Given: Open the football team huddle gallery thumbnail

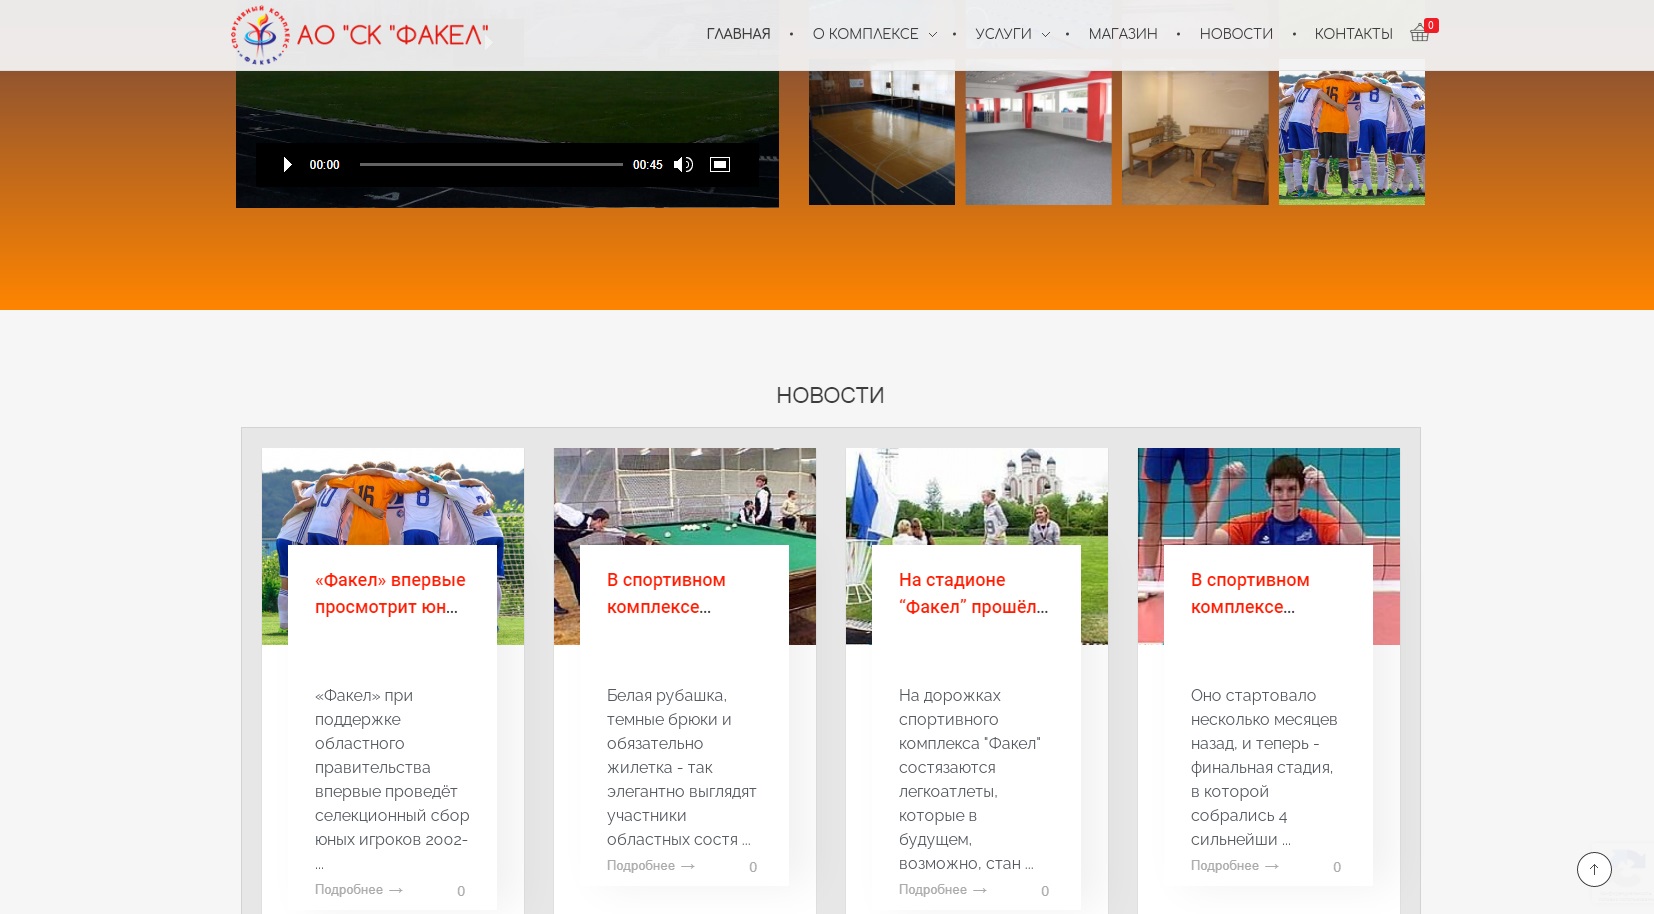Looking at the screenshot, I should click(1352, 132).
